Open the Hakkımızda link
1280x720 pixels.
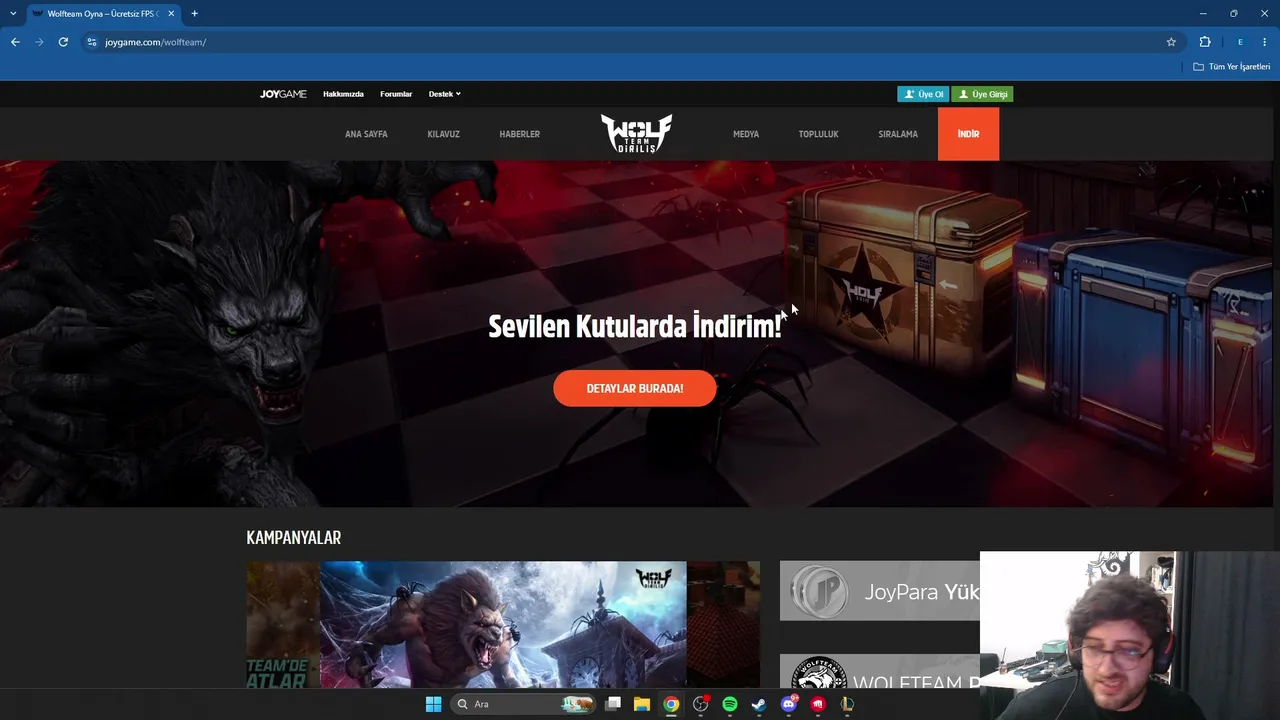[x=343, y=94]
